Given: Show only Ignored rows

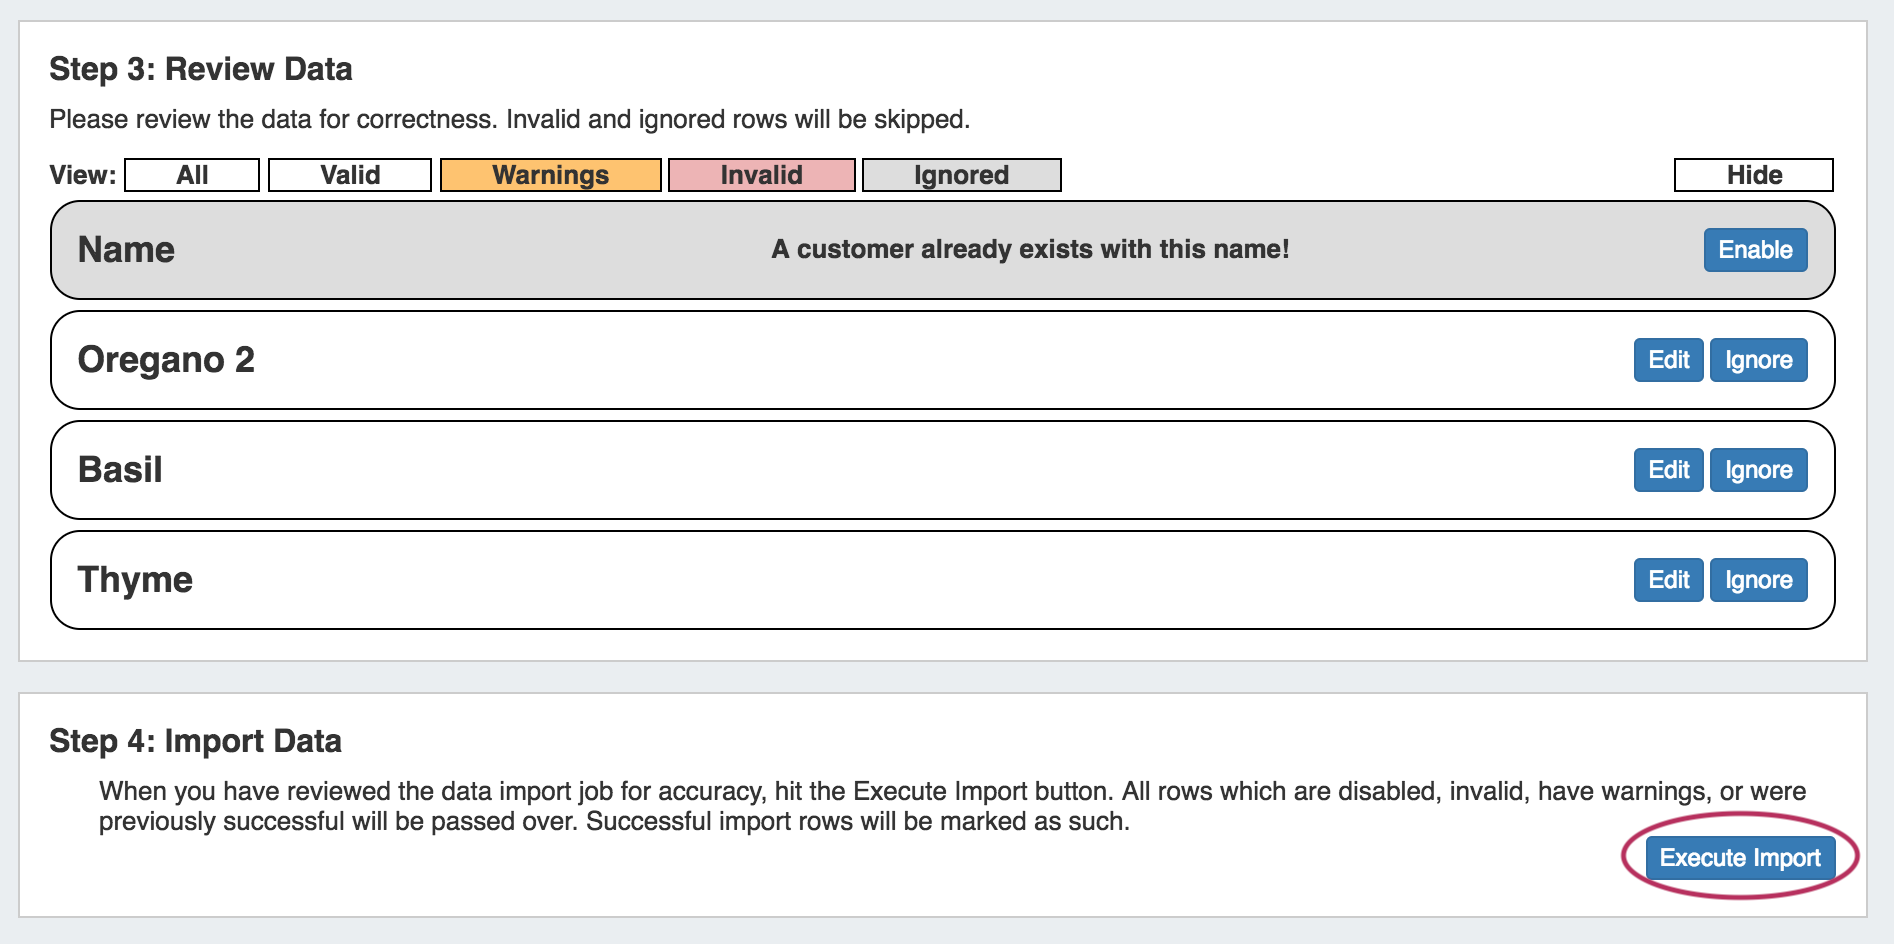Looking at the screenshot, I should [961, 175].
